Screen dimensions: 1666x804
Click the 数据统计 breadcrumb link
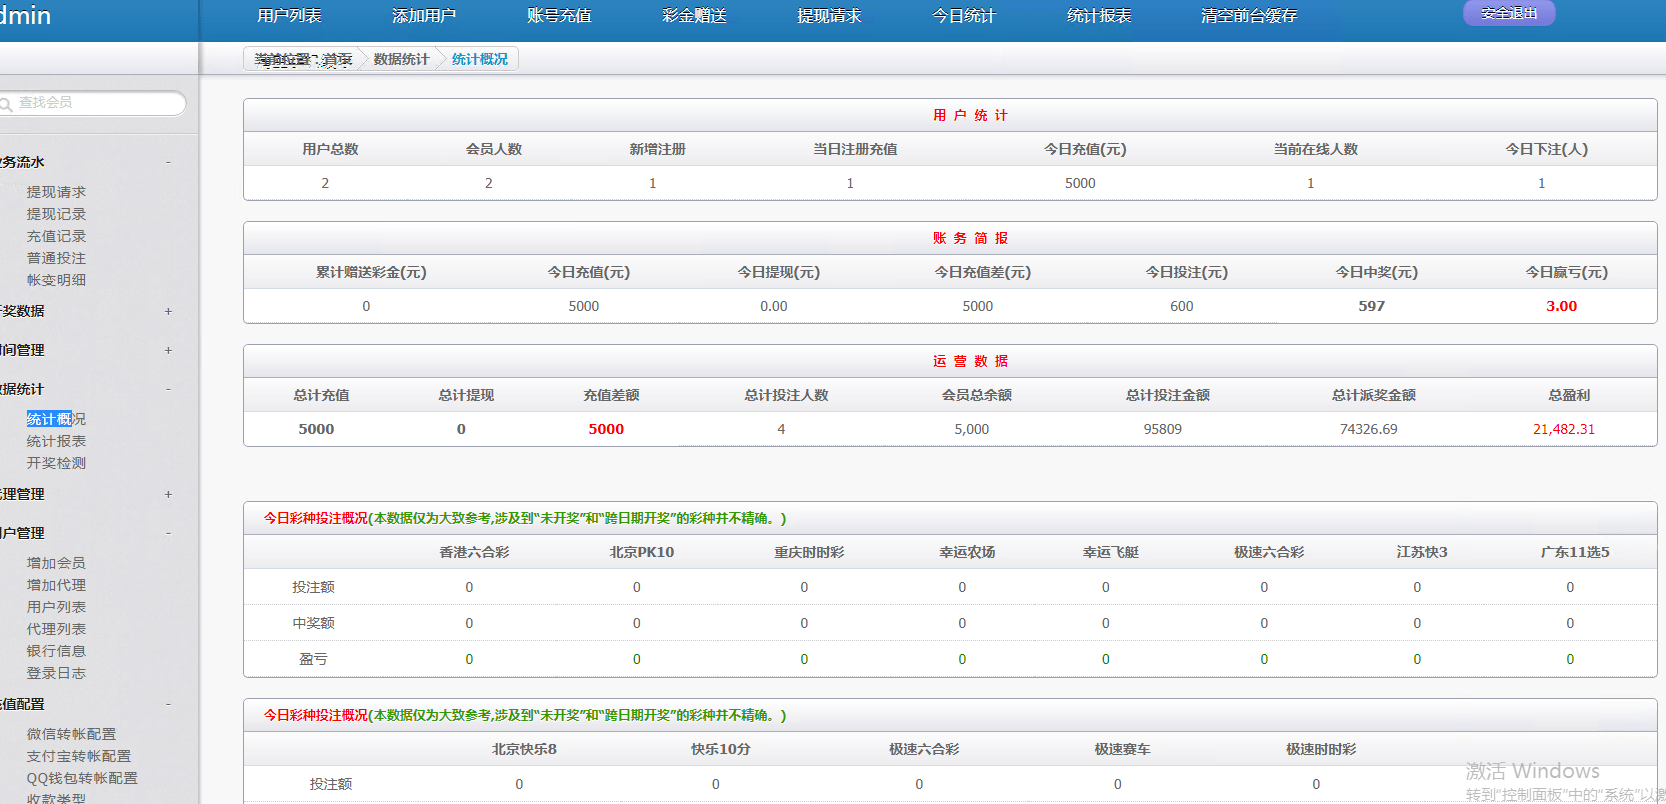[401, 59]
